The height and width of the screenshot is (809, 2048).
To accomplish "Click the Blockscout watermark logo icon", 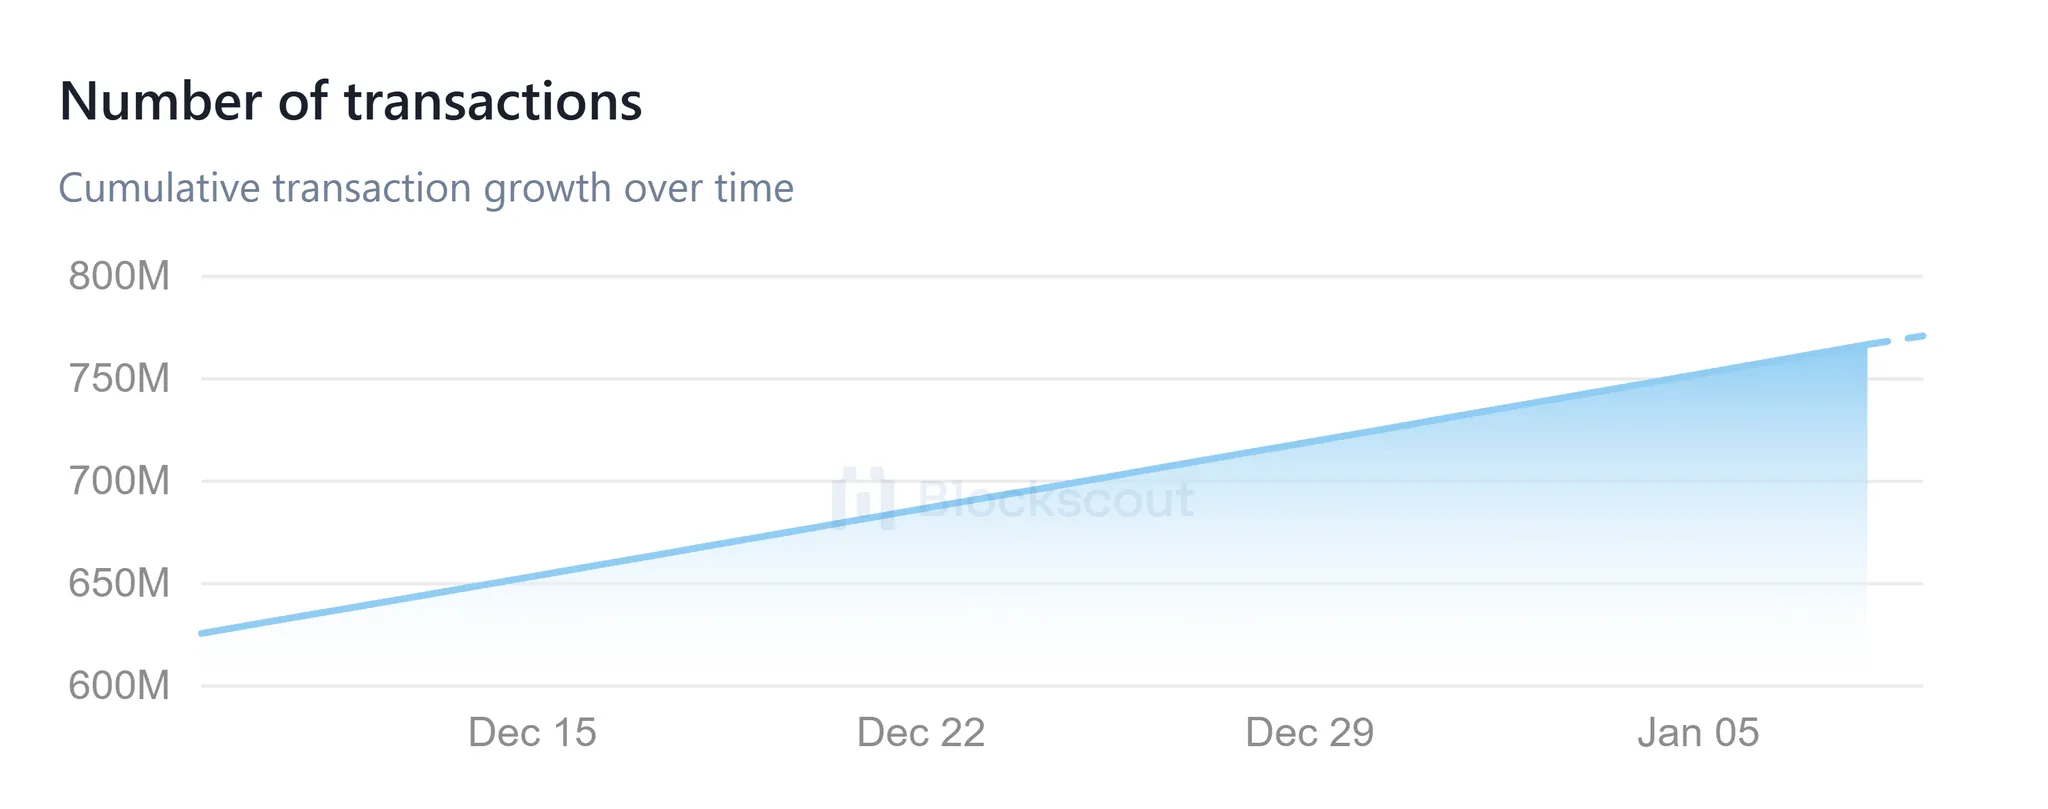I will coord(862,498).
